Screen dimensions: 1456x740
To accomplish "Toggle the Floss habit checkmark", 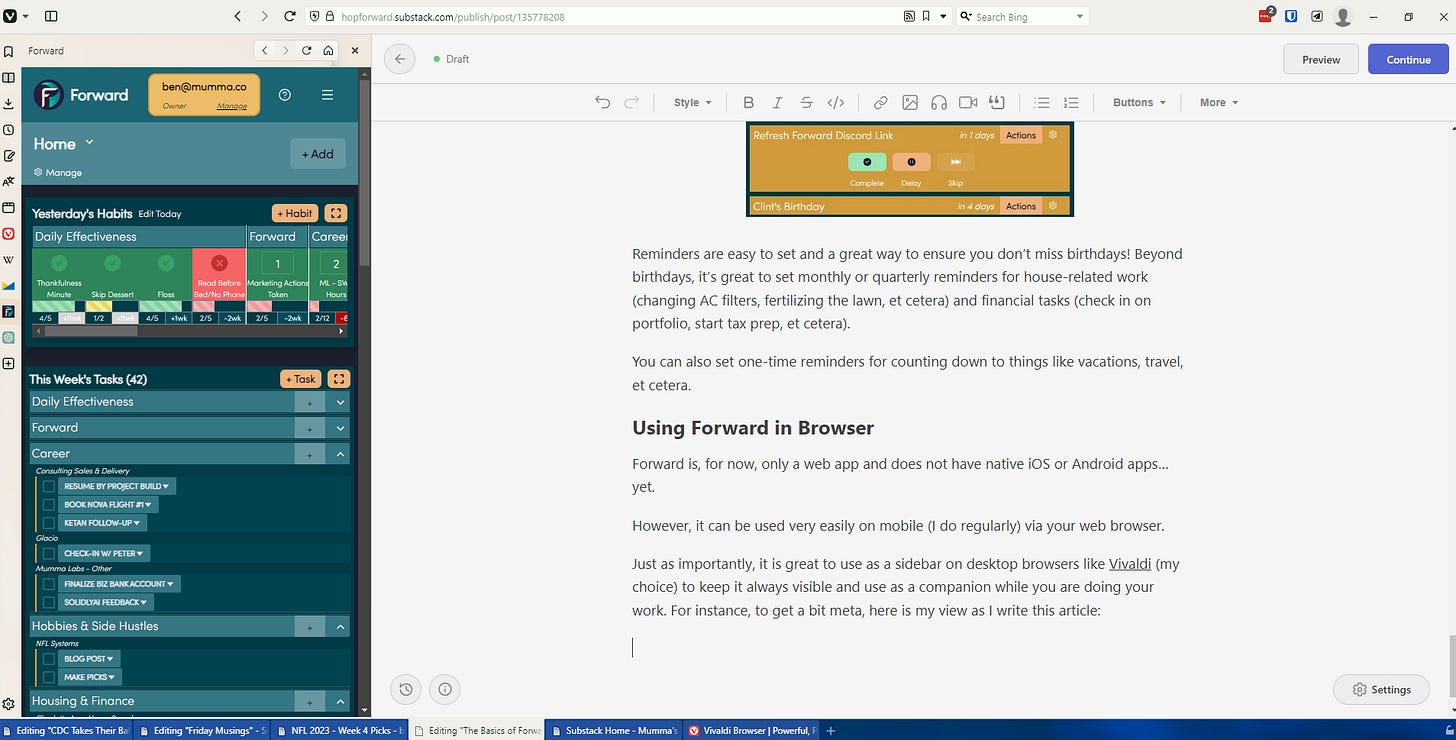I will tap(166, 263).
